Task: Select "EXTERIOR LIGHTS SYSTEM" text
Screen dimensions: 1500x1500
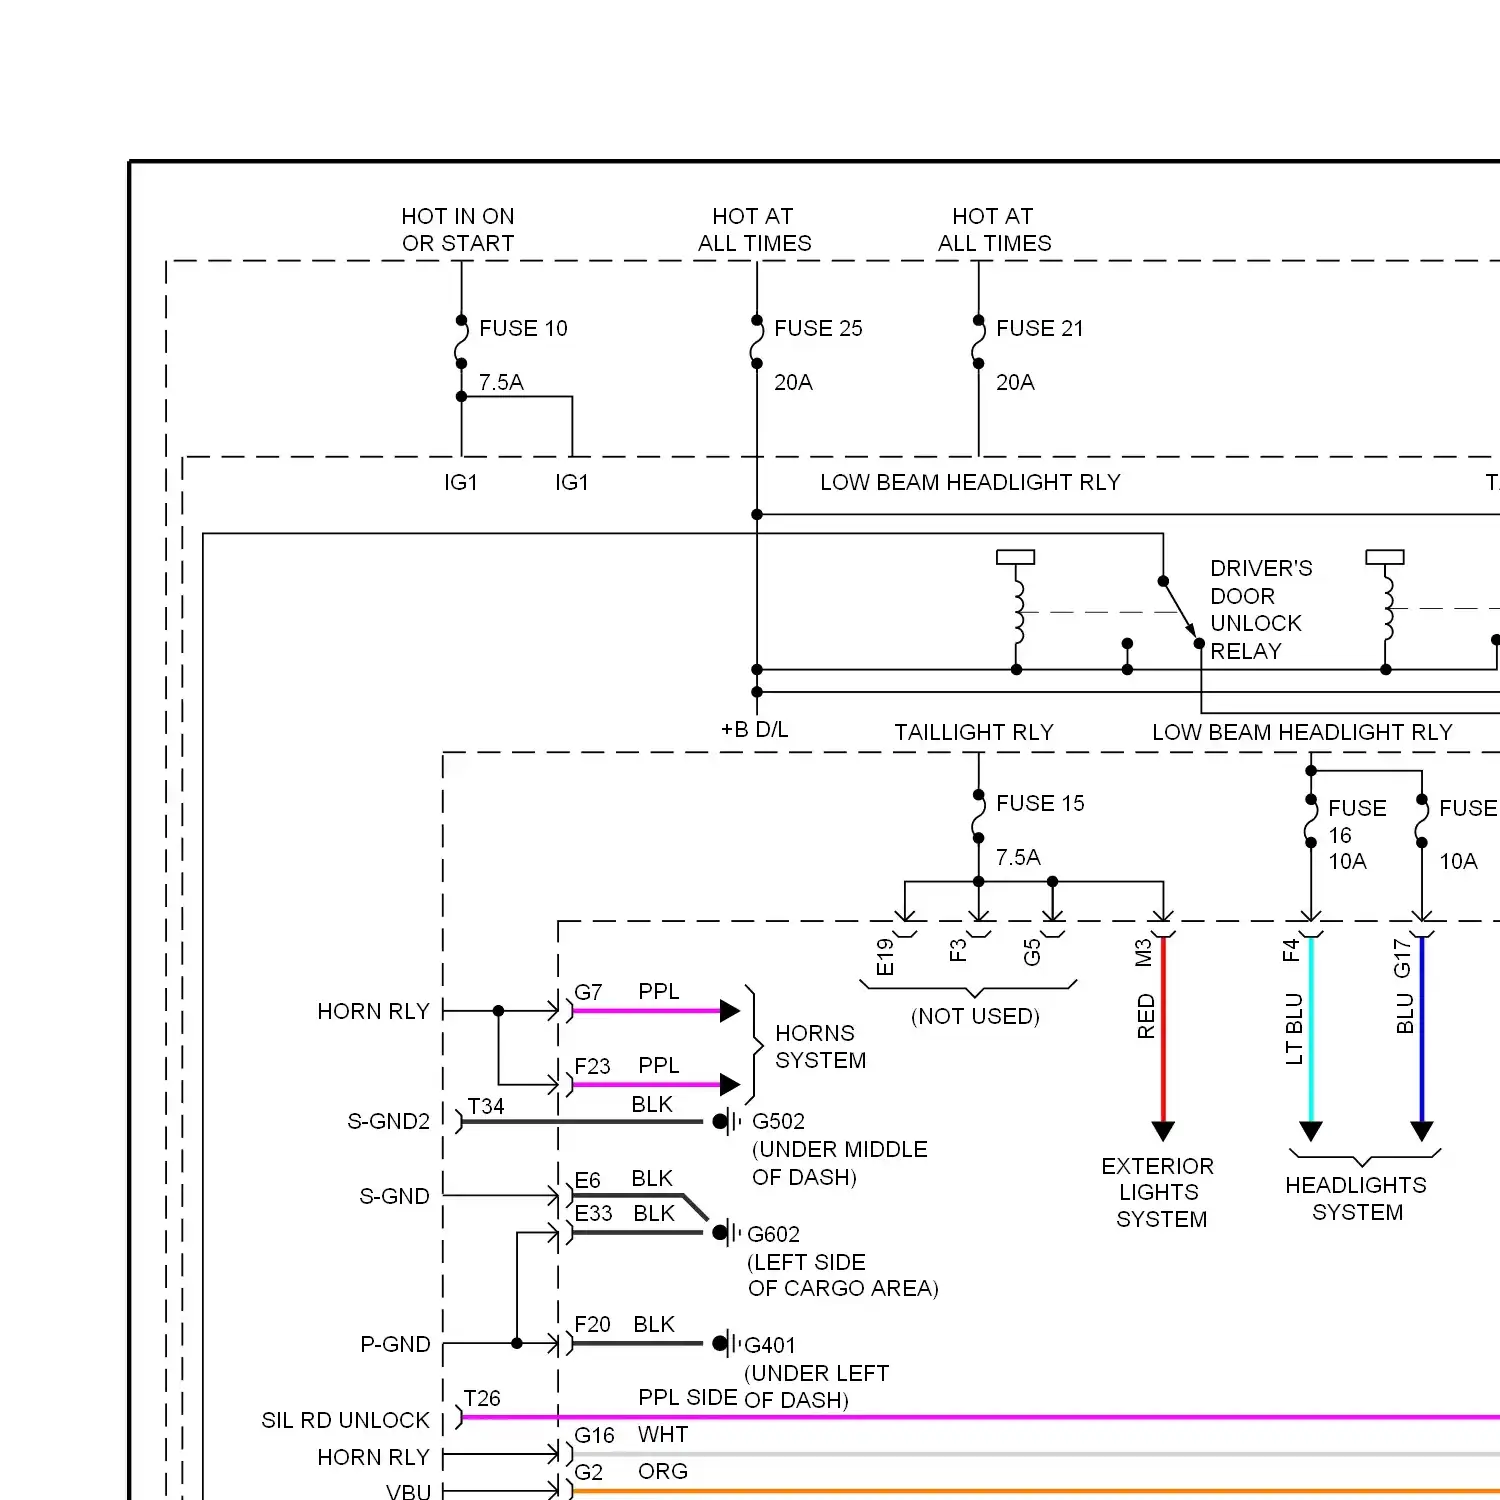Action: (x=1159, y=1192)
